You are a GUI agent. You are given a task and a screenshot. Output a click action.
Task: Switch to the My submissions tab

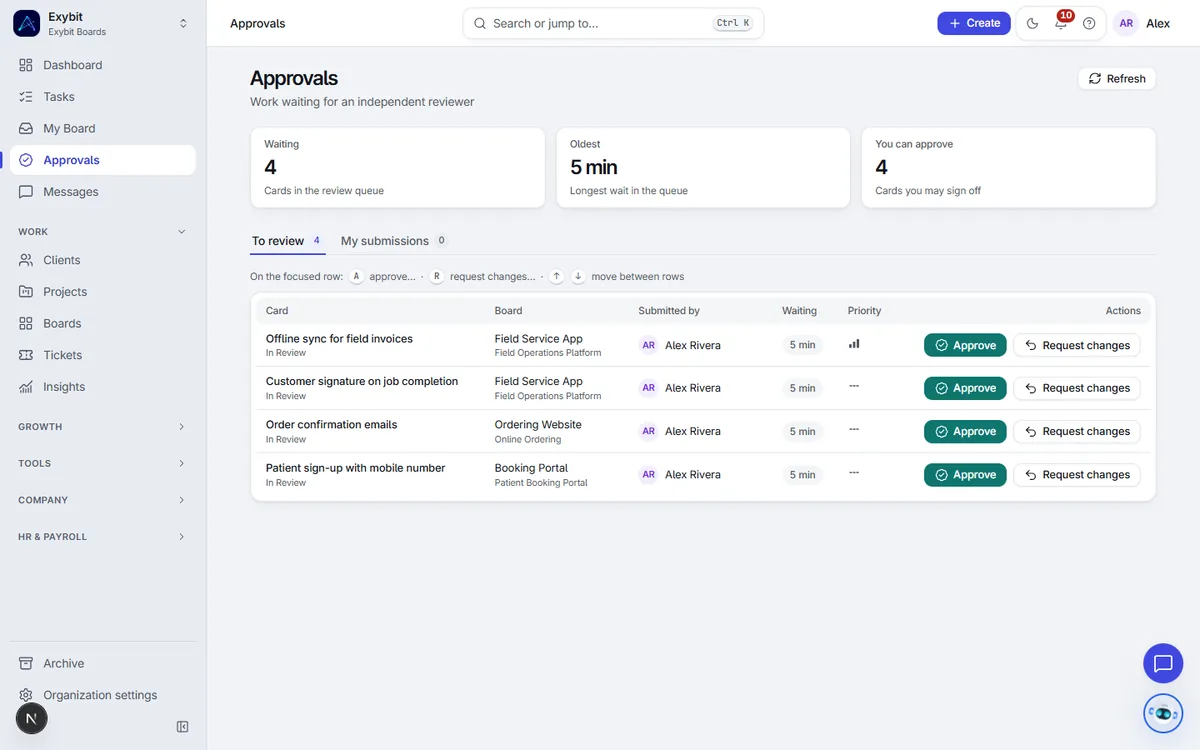[x=394, y=241]
